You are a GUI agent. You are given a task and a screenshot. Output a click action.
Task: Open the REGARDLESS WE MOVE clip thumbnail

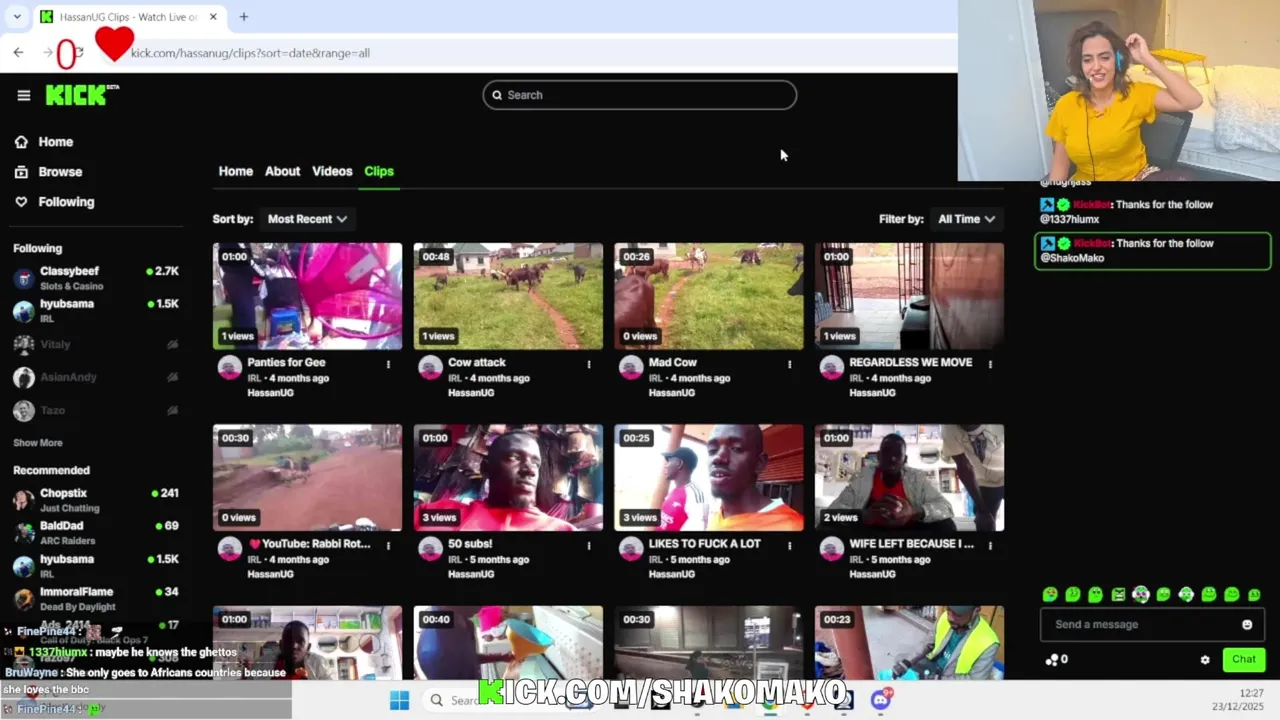909,296
